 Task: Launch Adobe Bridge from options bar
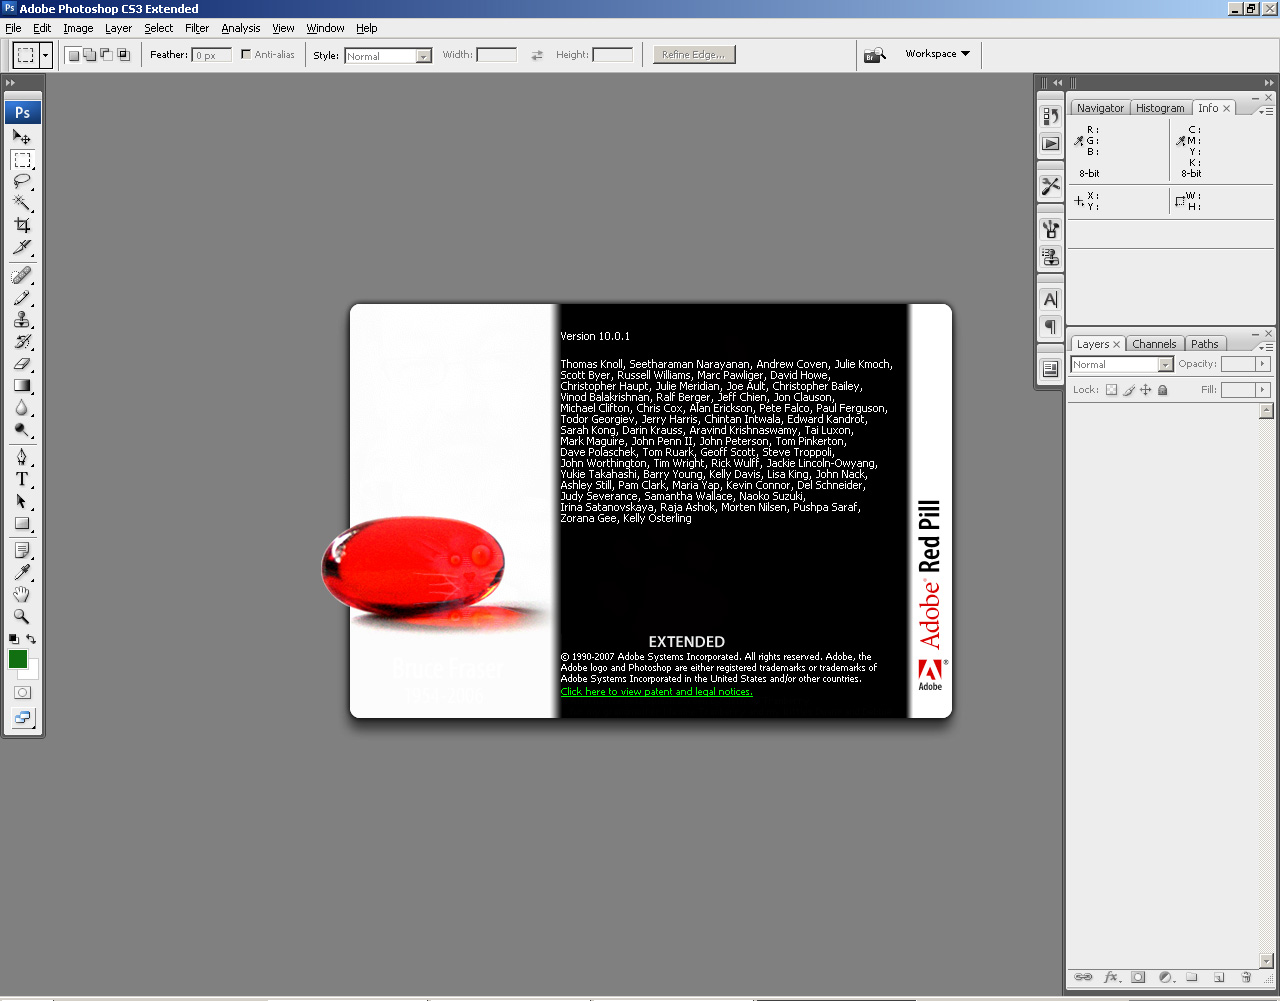pyautogui.click(x=875, y=55)
